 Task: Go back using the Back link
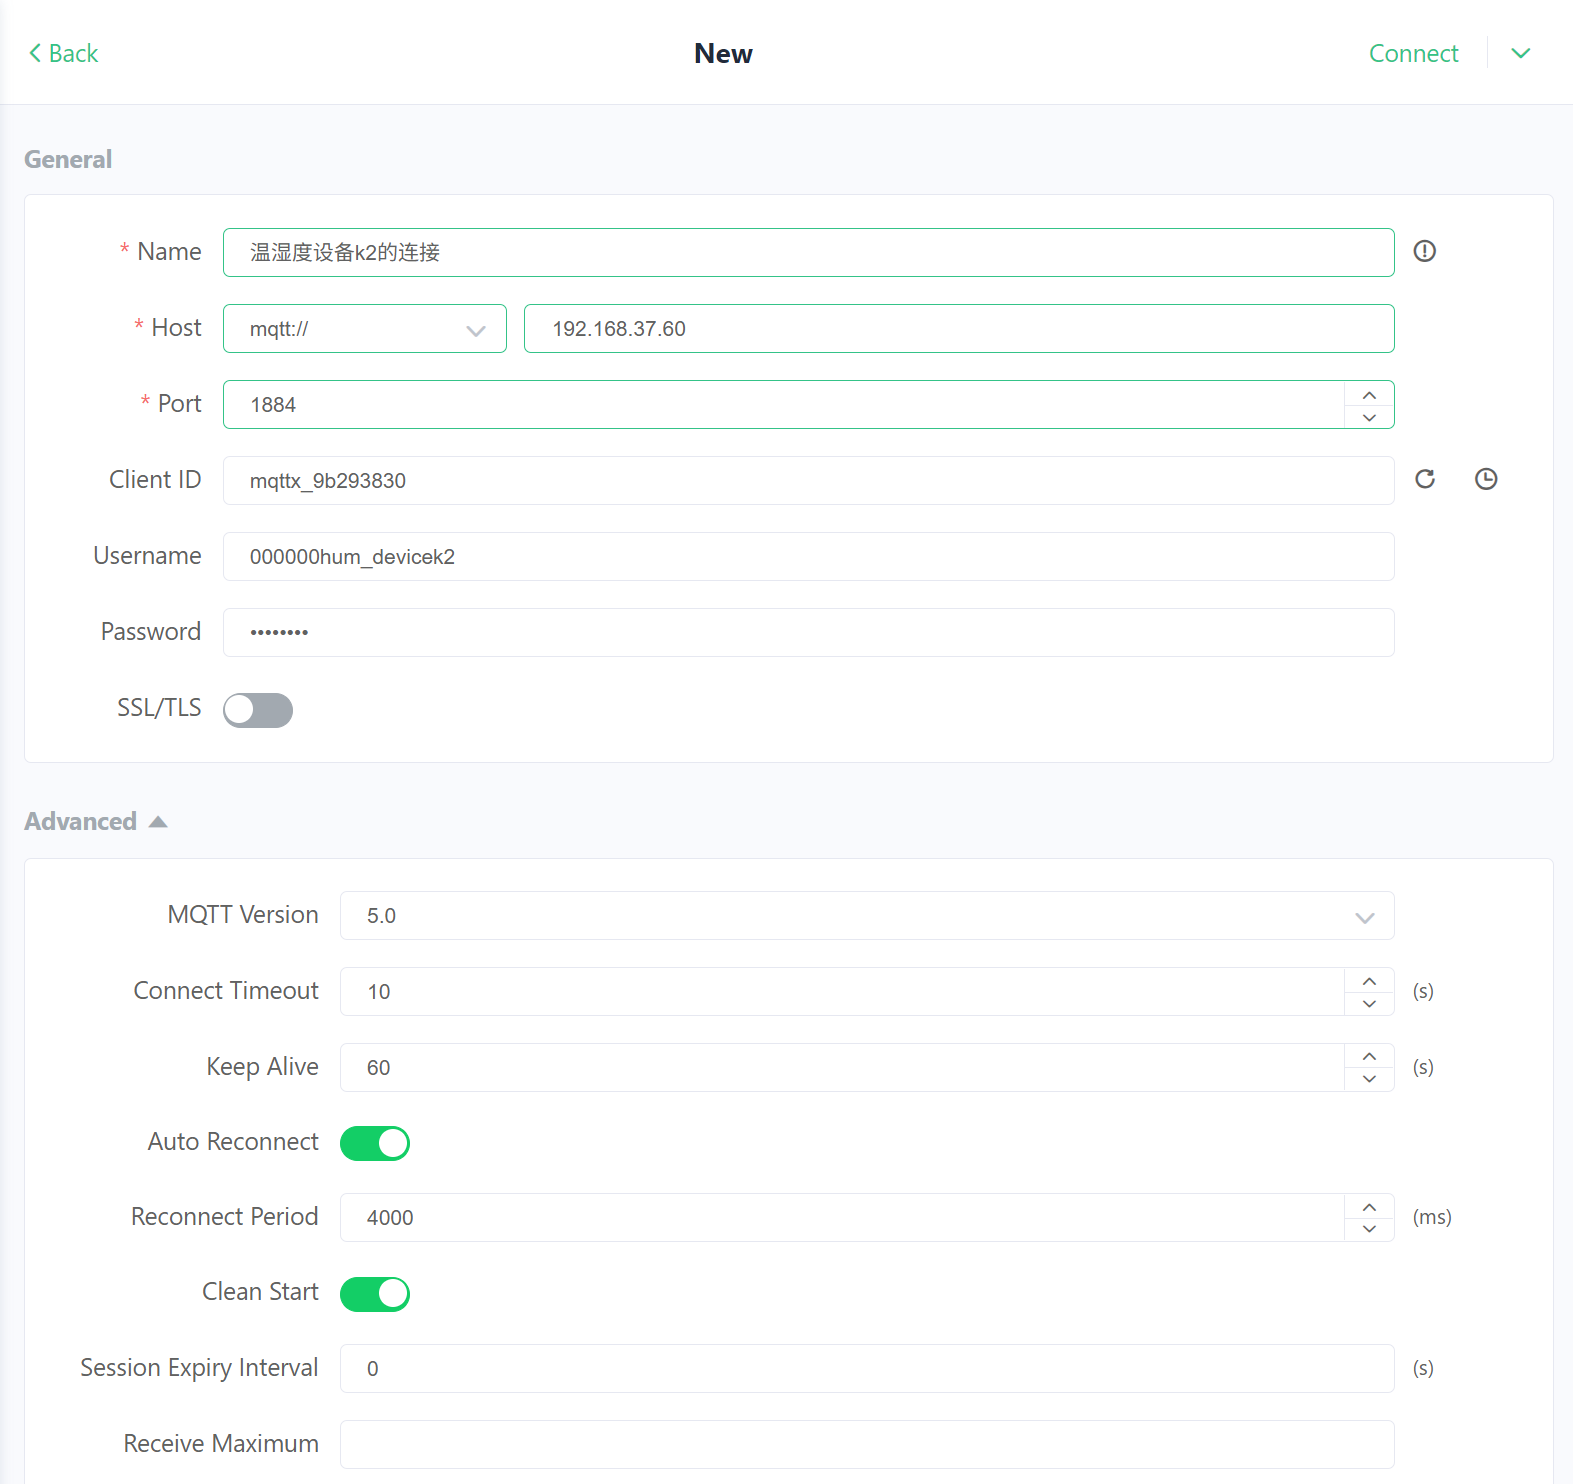point(64,53)
